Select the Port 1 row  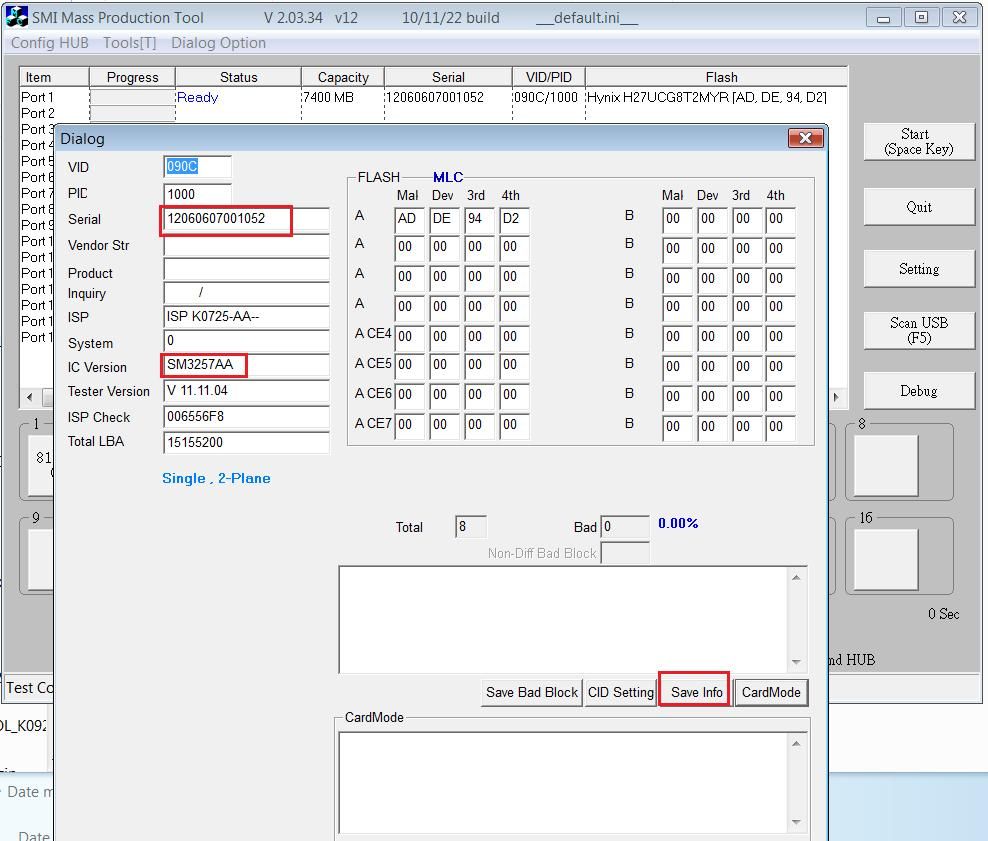pyautogui.click(x=434, y=97)
